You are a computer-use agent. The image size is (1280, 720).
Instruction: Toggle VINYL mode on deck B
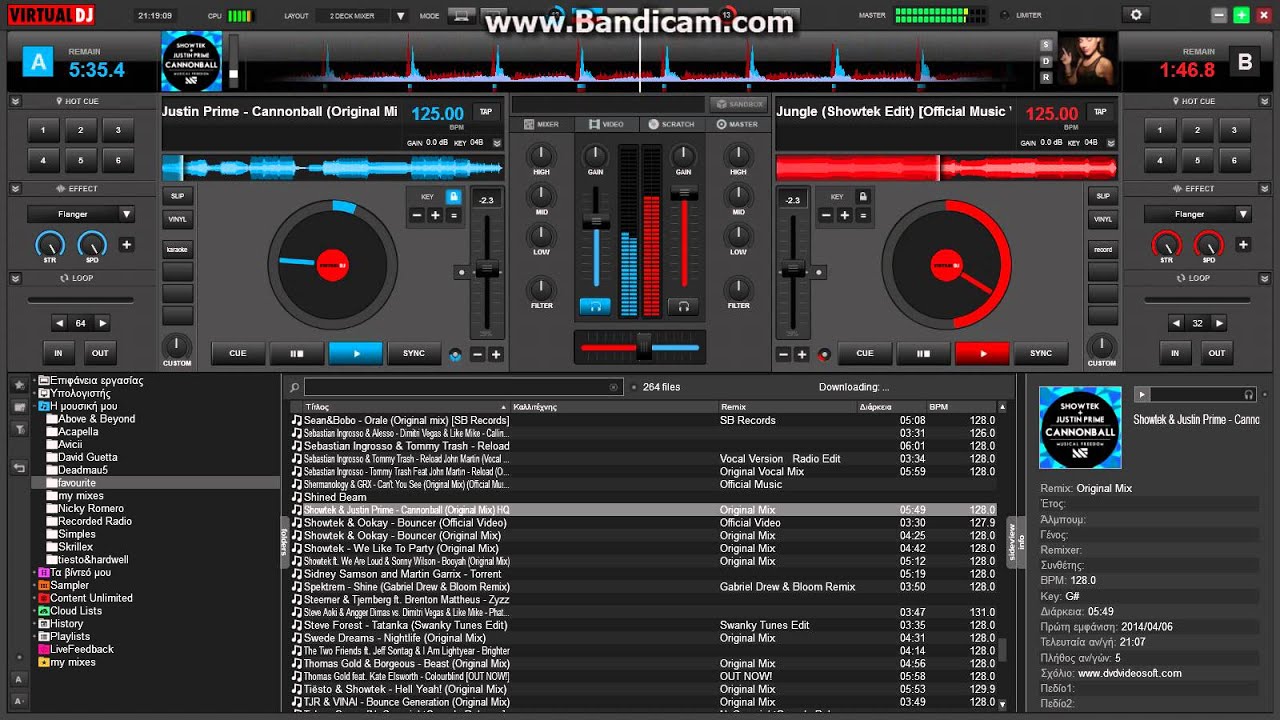[1103, 219]
